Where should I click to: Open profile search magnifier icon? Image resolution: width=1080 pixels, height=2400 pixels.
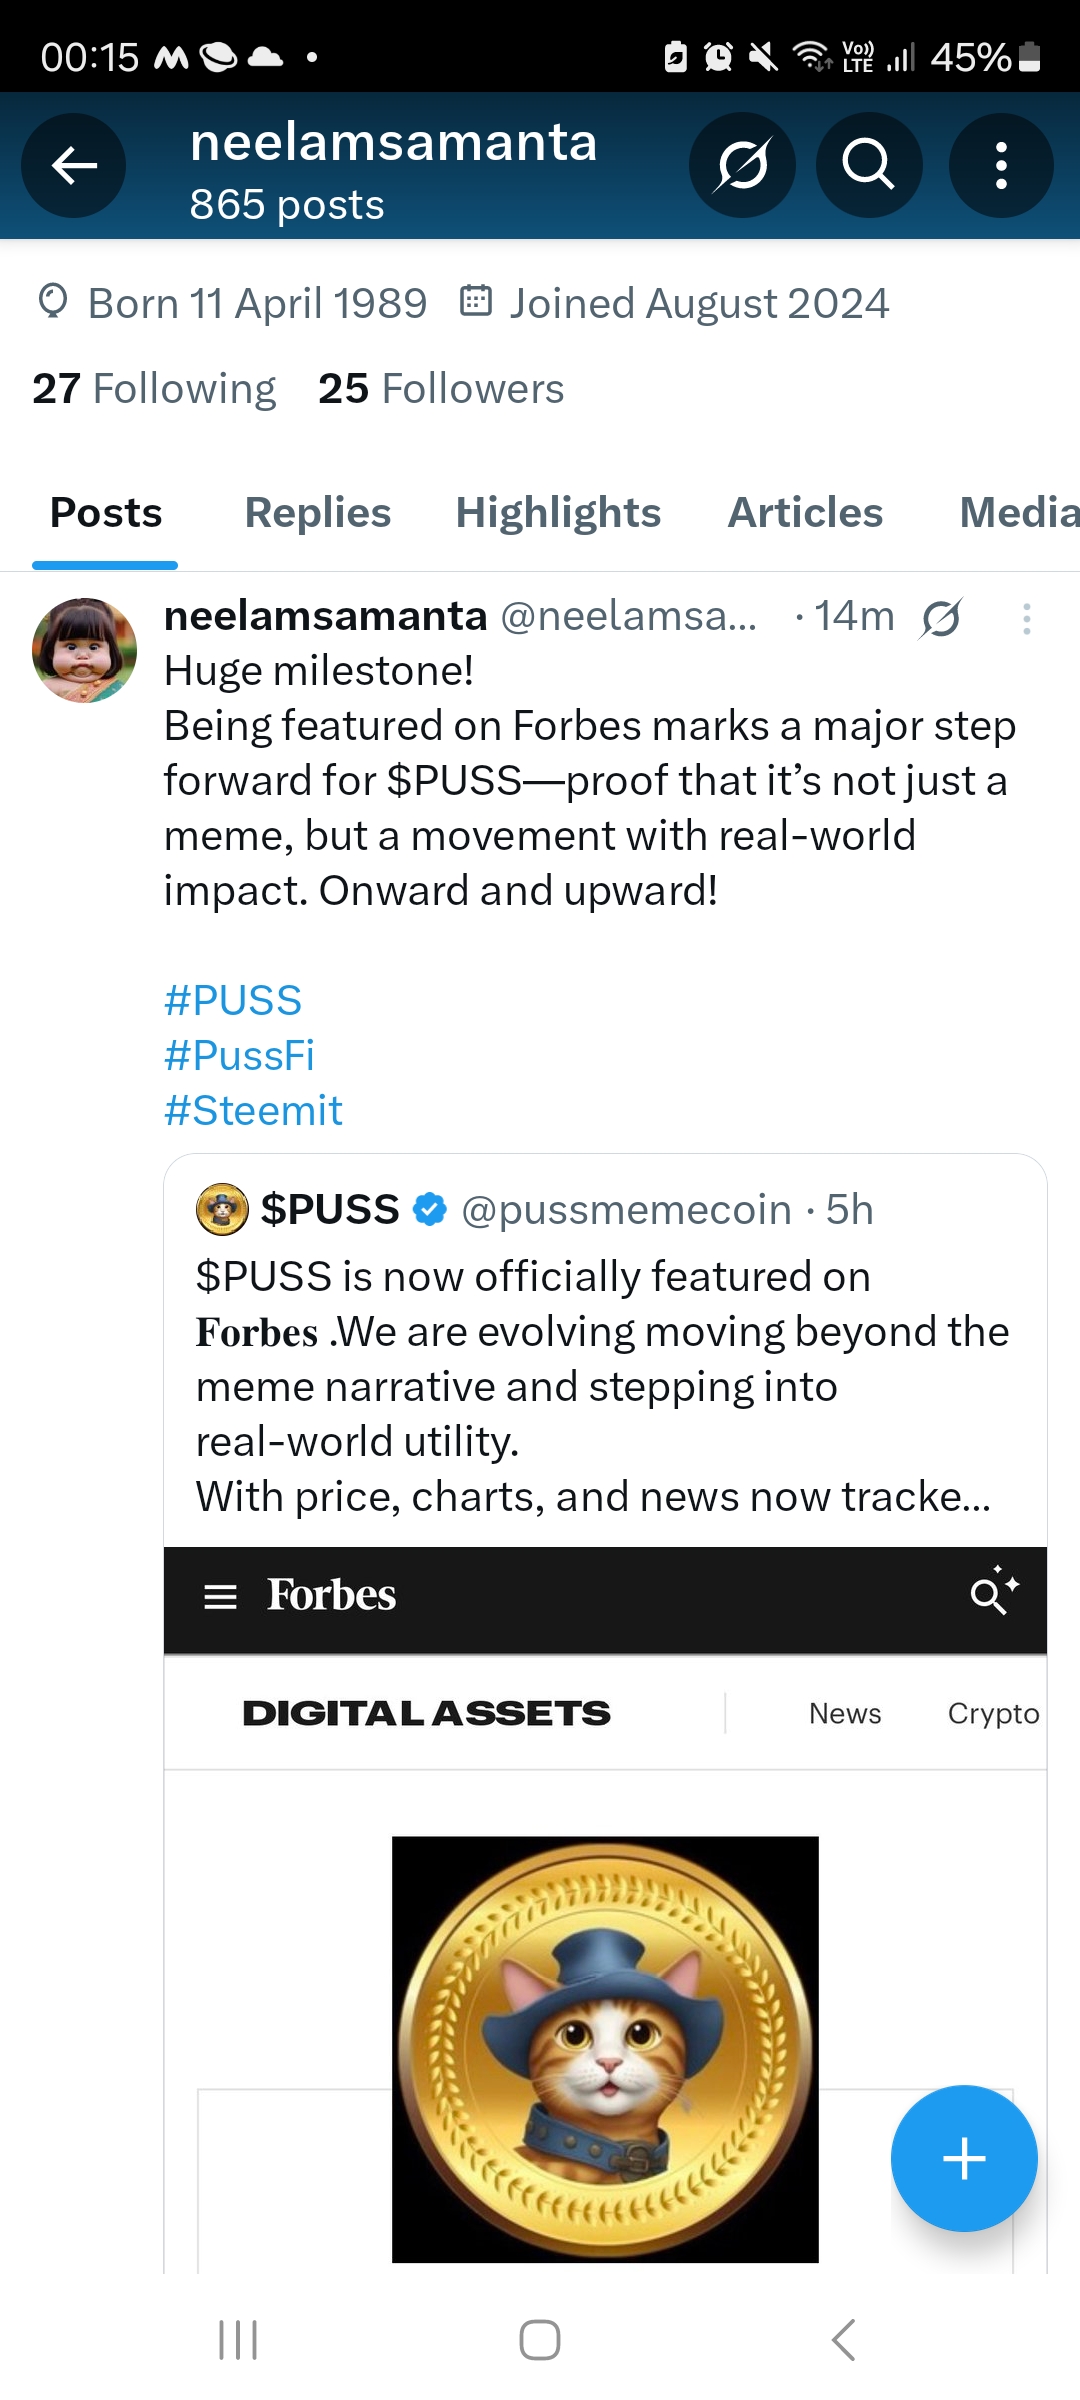coord(868,166)
